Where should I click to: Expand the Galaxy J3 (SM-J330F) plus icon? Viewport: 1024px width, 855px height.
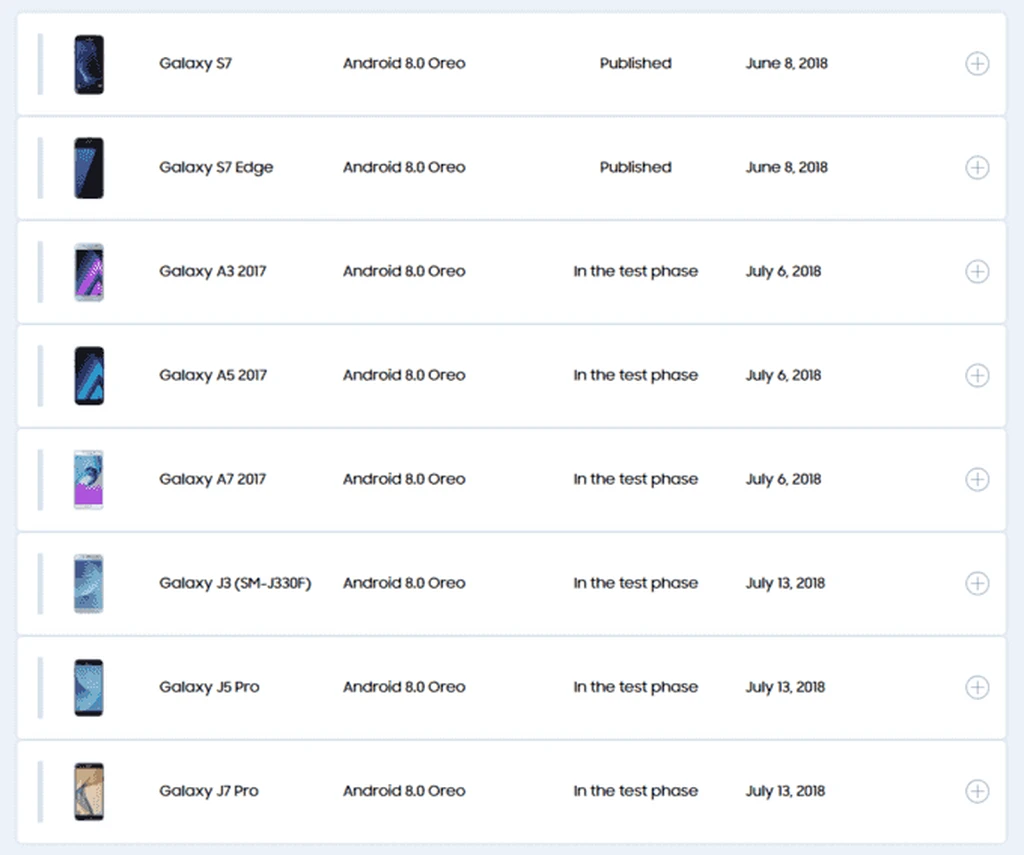(x=977, y=583)
